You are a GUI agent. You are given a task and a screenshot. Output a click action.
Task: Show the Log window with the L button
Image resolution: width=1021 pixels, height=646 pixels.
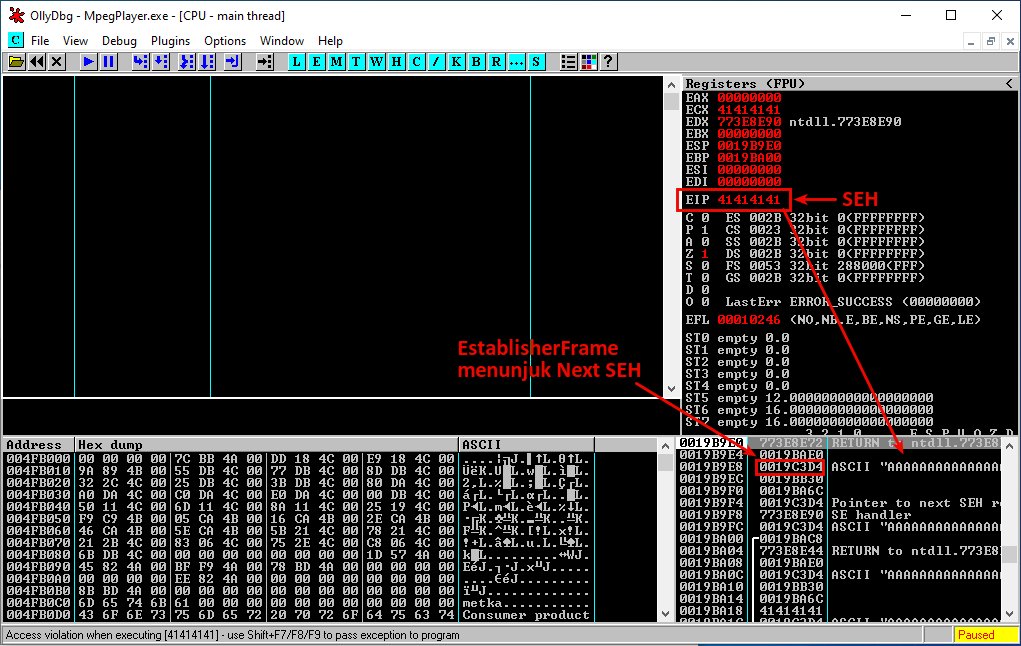296,62
